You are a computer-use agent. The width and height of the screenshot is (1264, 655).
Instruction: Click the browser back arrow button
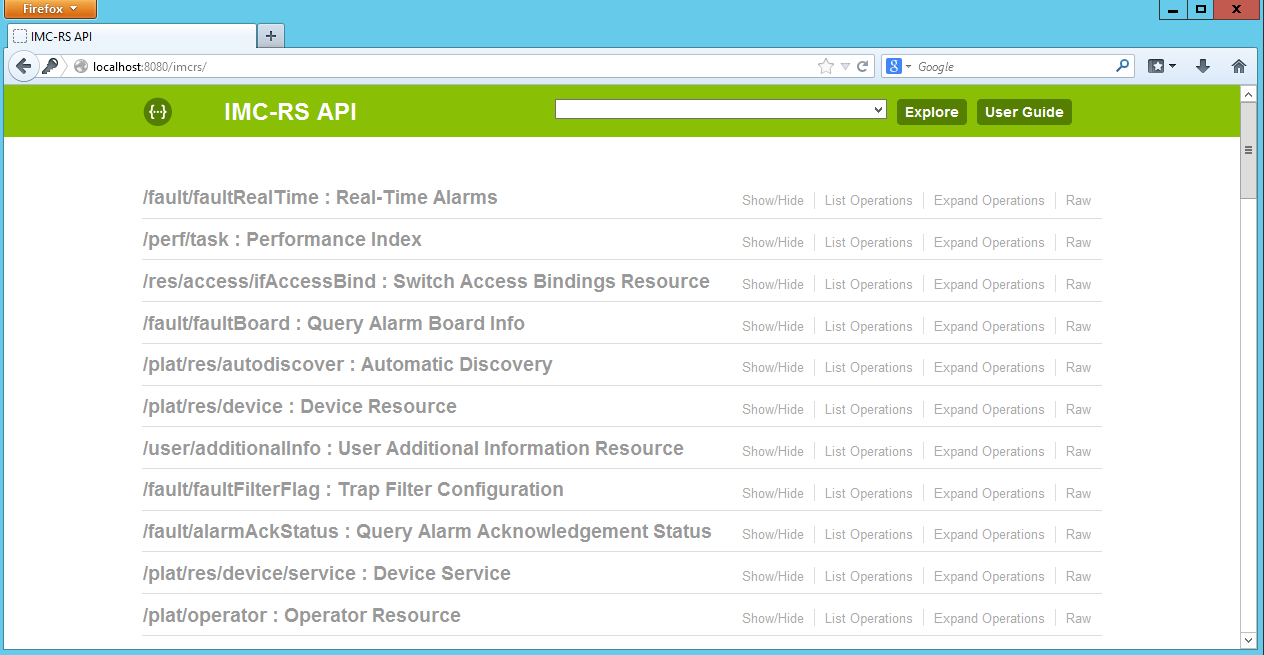24,66
